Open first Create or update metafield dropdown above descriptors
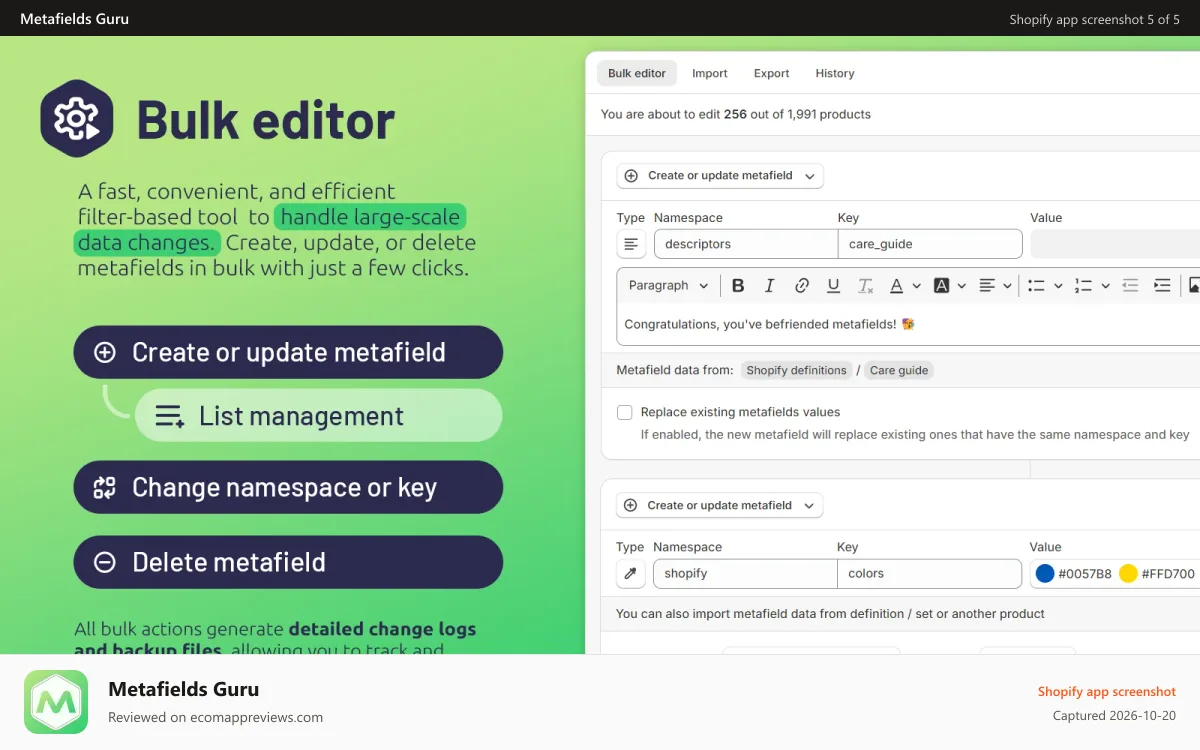 point(720,176)
